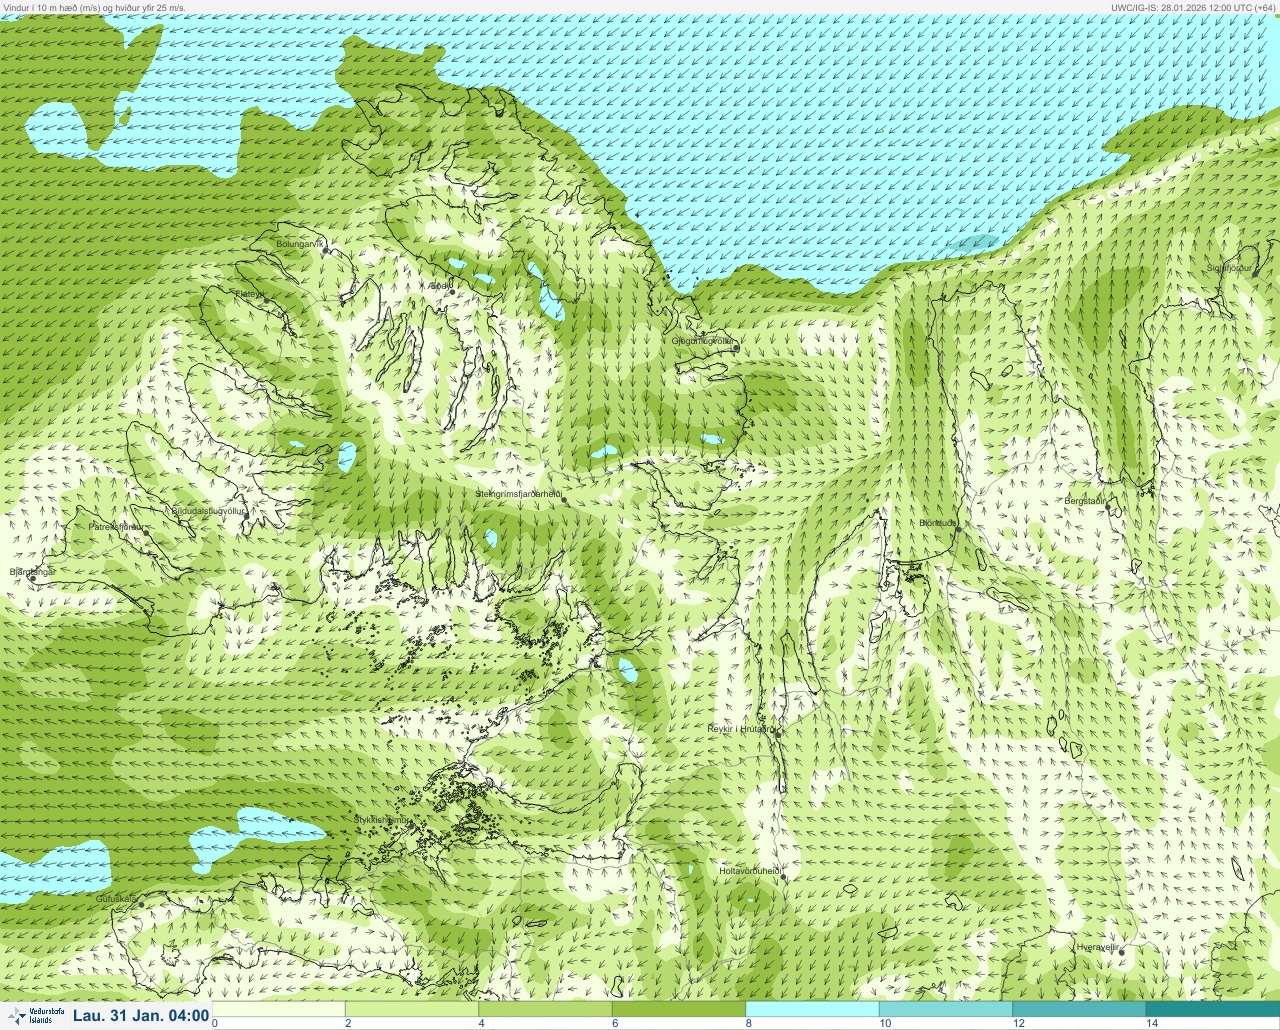Click the Bíldudalsflugvöllur station label

[208, 511]
